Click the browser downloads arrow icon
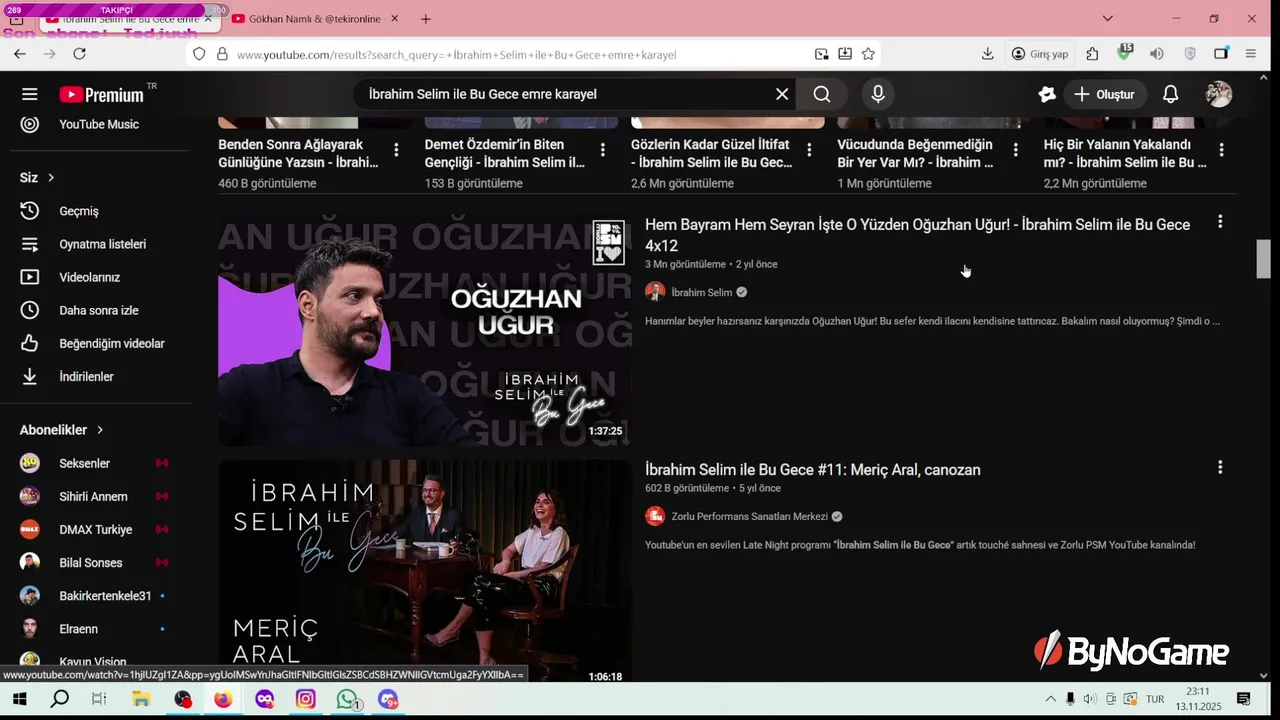The width and height of the screenshot is (1280, 720). [x=988, y=54]
